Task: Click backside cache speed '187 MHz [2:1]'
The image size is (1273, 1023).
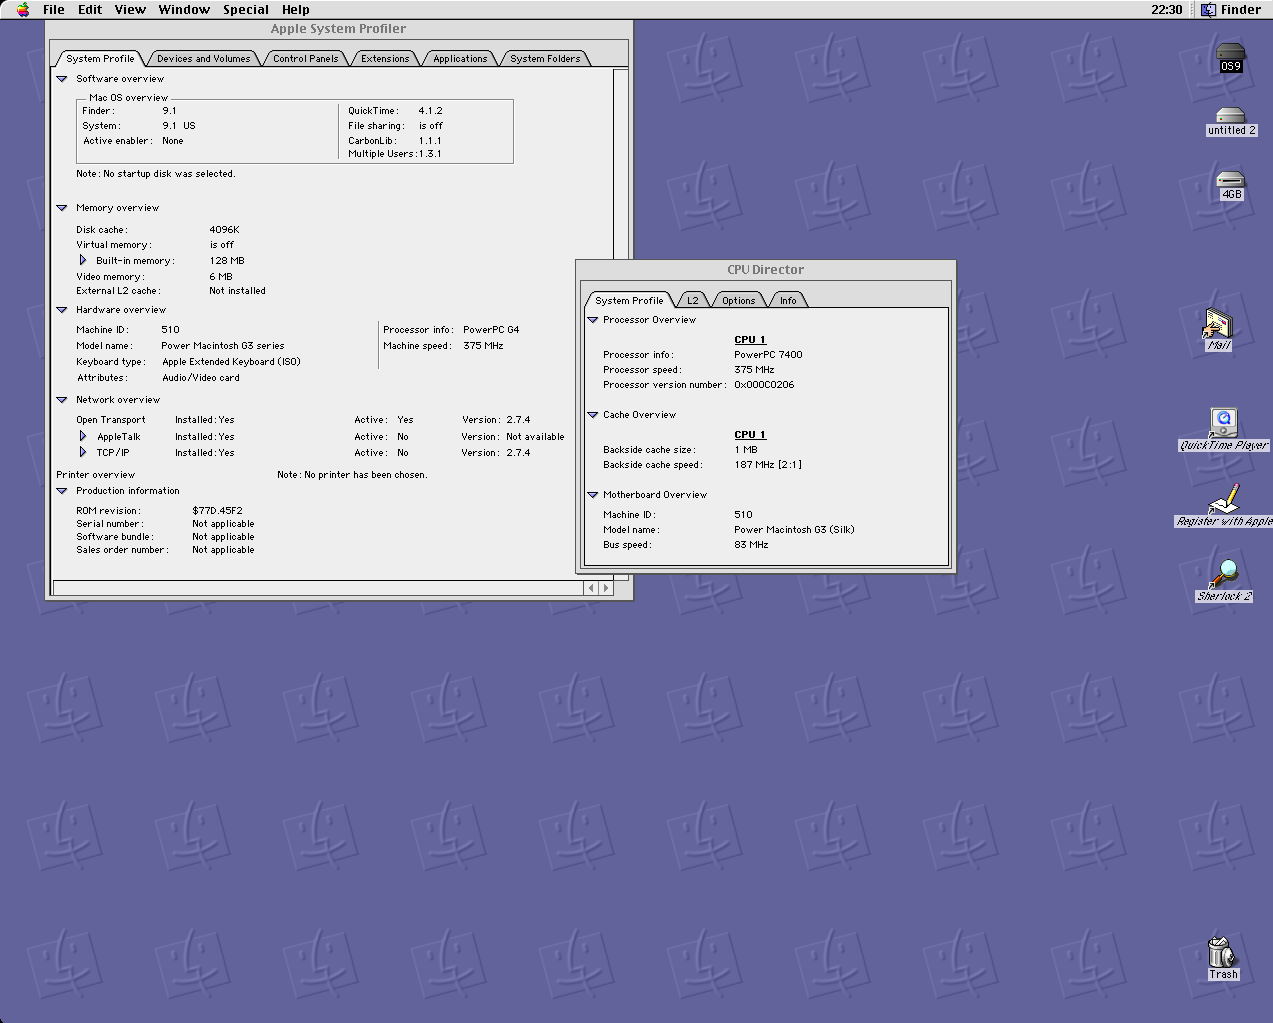Action: (768, 465)
